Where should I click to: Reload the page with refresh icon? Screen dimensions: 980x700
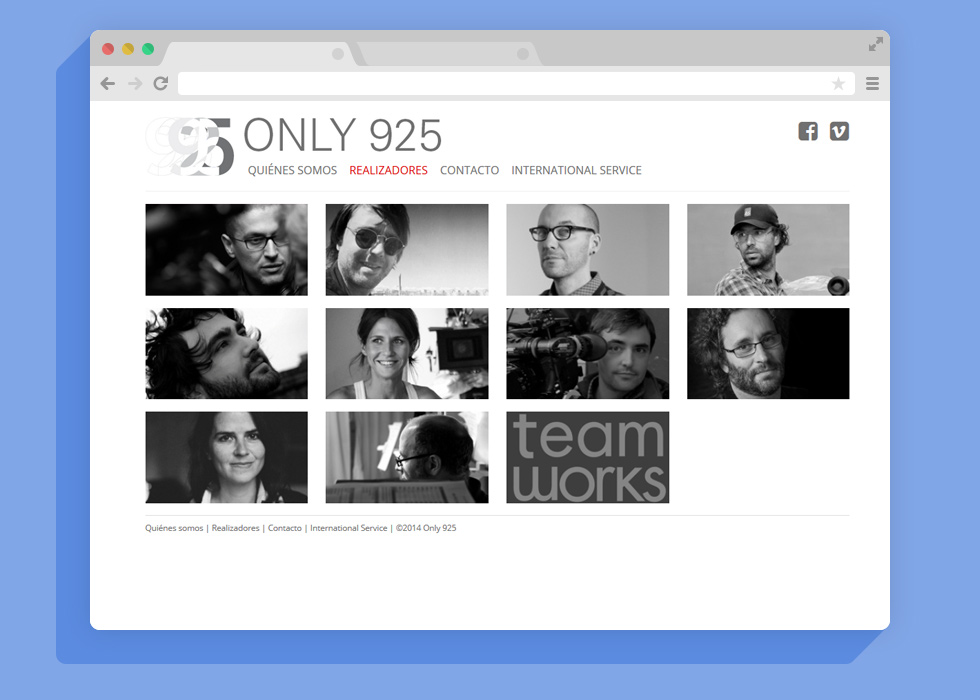coord(160,84)
